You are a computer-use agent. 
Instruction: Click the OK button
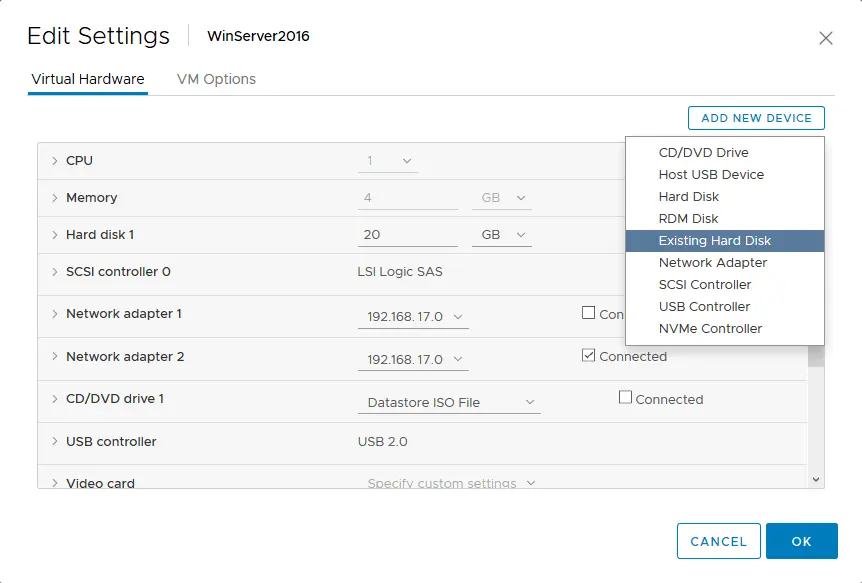click(x=802, y=541)
